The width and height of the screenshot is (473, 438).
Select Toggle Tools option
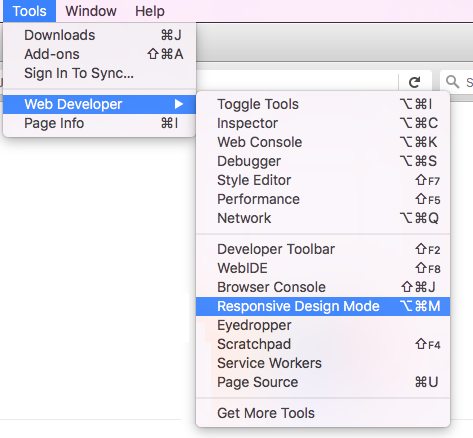click(x=323, y=104)
